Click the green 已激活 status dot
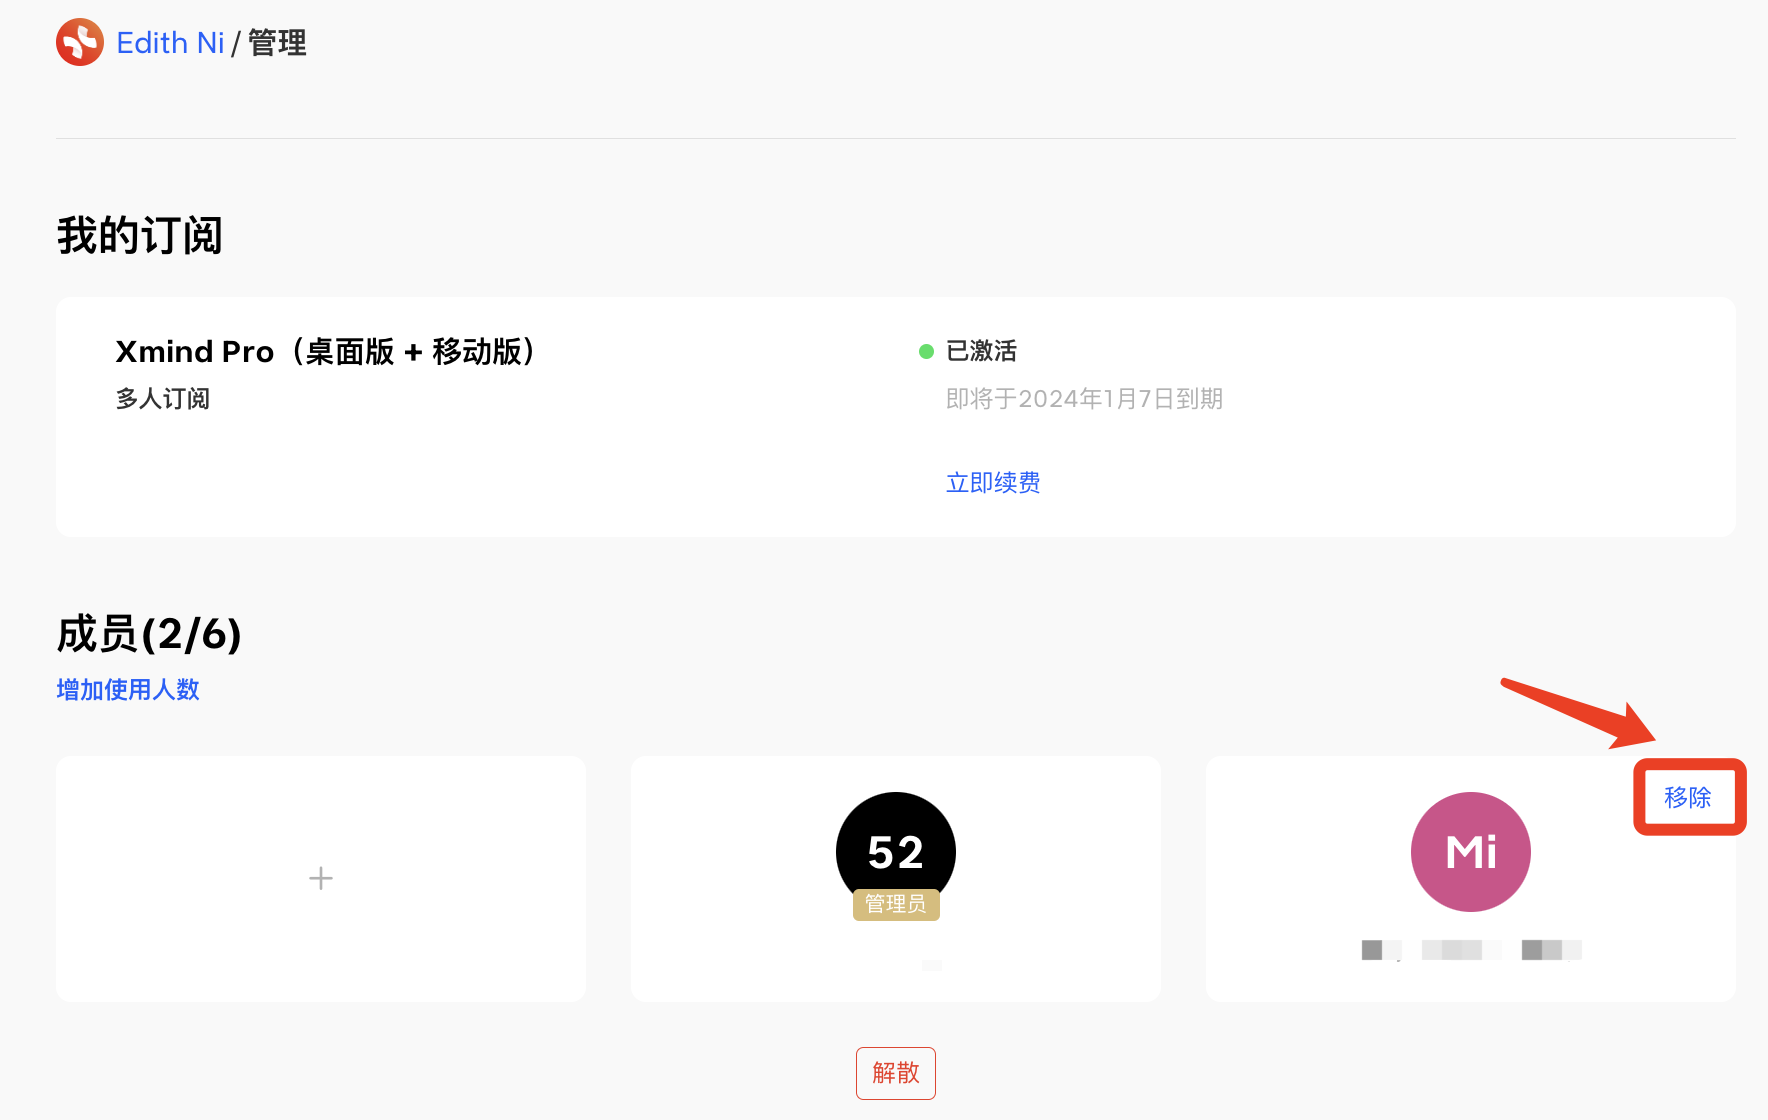Viewport: 1768px width, 1120px height. [x=926, y=351]
